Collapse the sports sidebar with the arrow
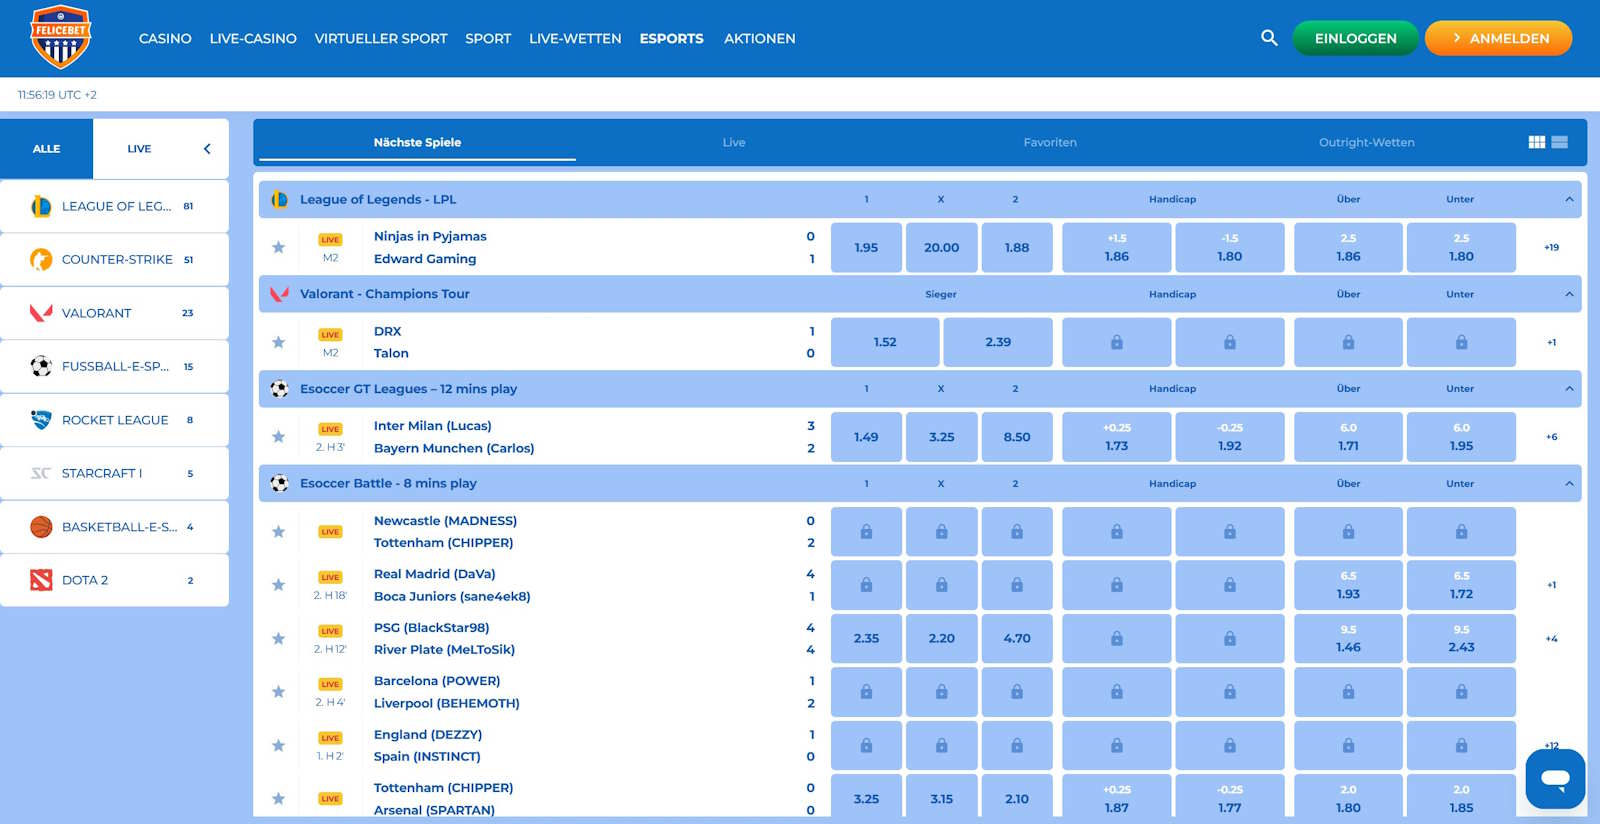Image resolution: width=1600 pixels, height=824 pixels. click(x=207, y=149)
